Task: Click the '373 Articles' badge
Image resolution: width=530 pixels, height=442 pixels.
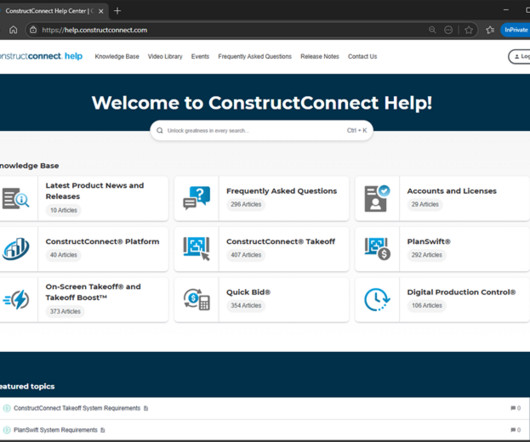Action: pyautogui.click(x=65, y=311)
